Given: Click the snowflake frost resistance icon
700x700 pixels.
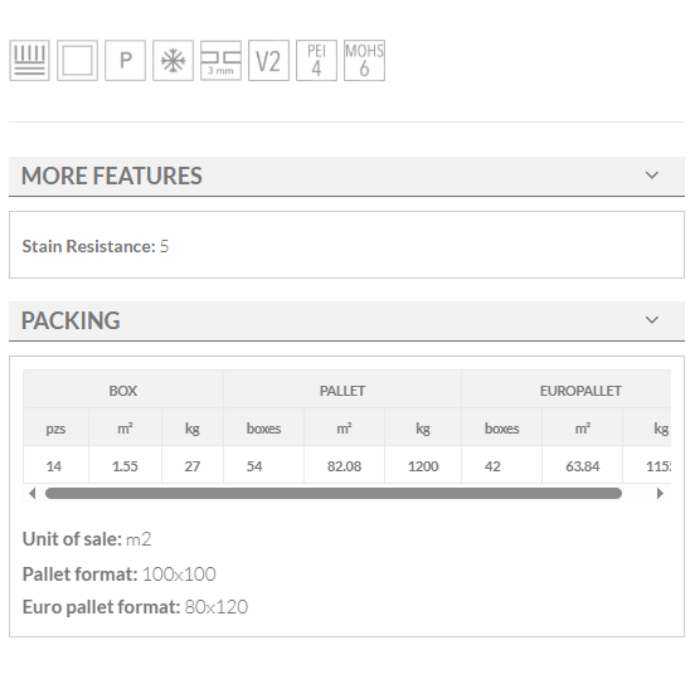Looking at the screenshot, I should pos(174,60).
